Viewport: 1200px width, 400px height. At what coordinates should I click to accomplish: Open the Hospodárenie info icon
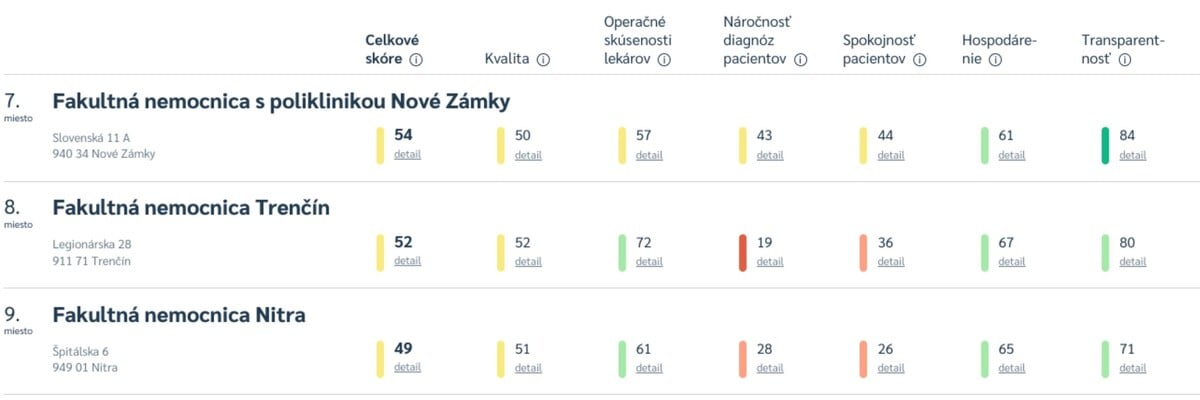pyautogui.click(x=995, y=60)
